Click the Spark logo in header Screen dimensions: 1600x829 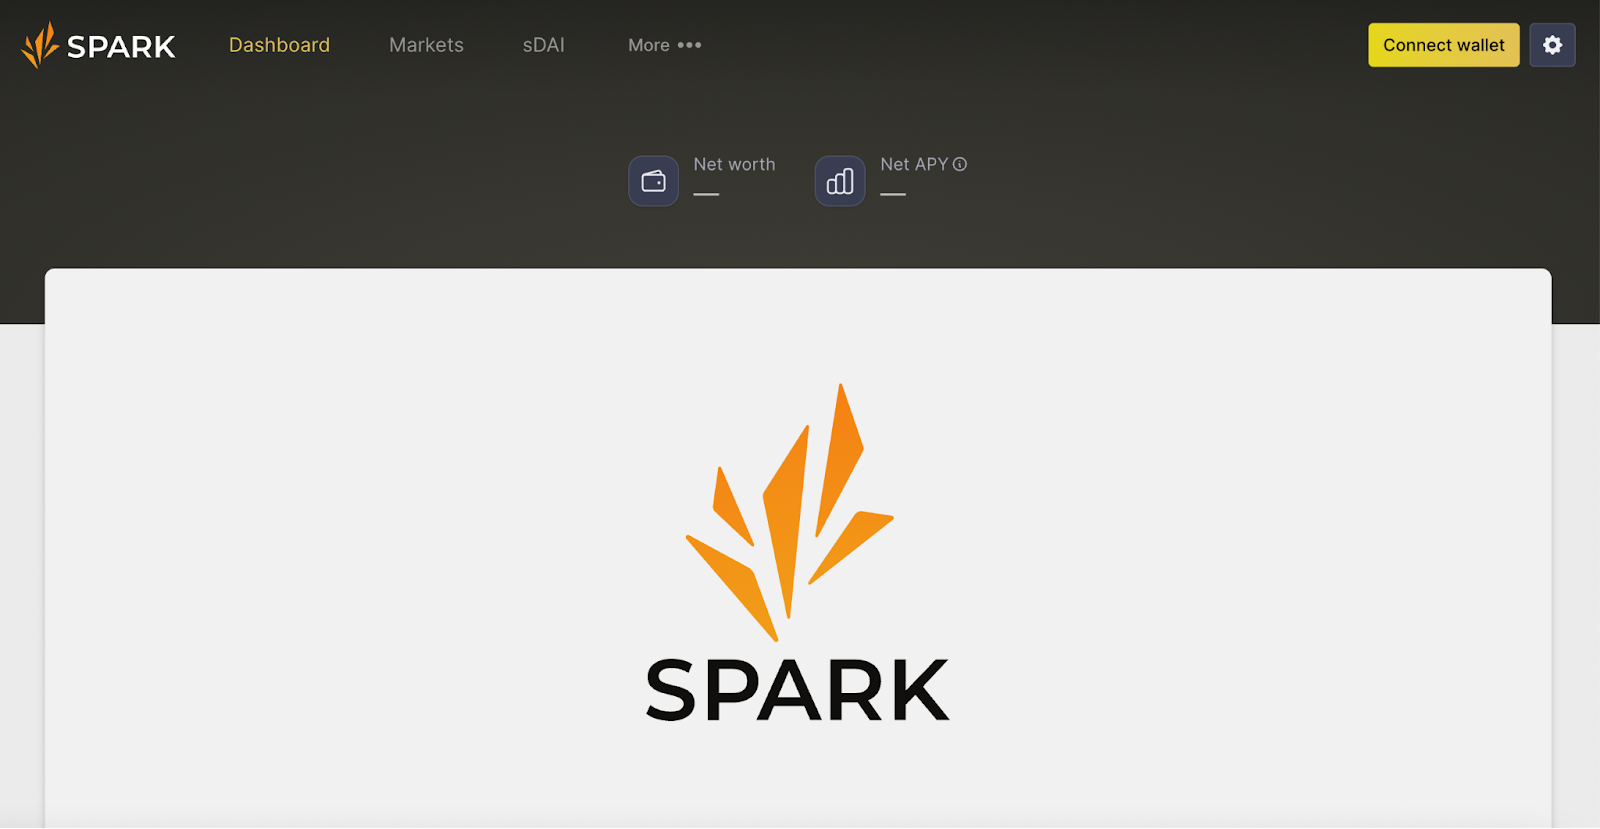(98, 45)
